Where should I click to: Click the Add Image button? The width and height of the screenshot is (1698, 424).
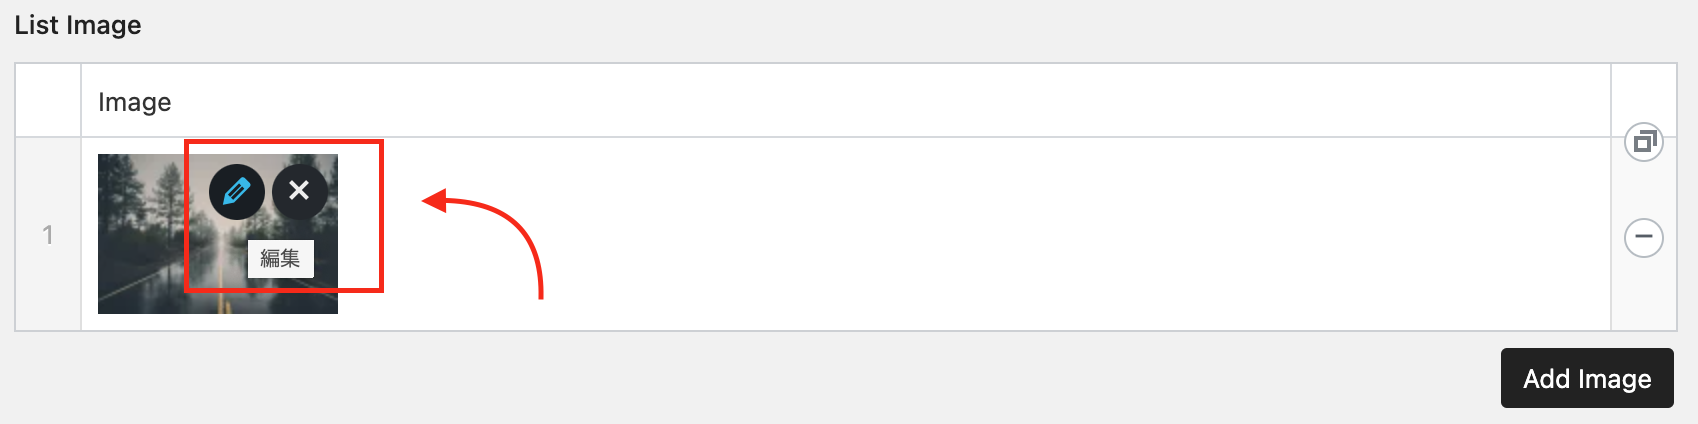pos(1586,378)
